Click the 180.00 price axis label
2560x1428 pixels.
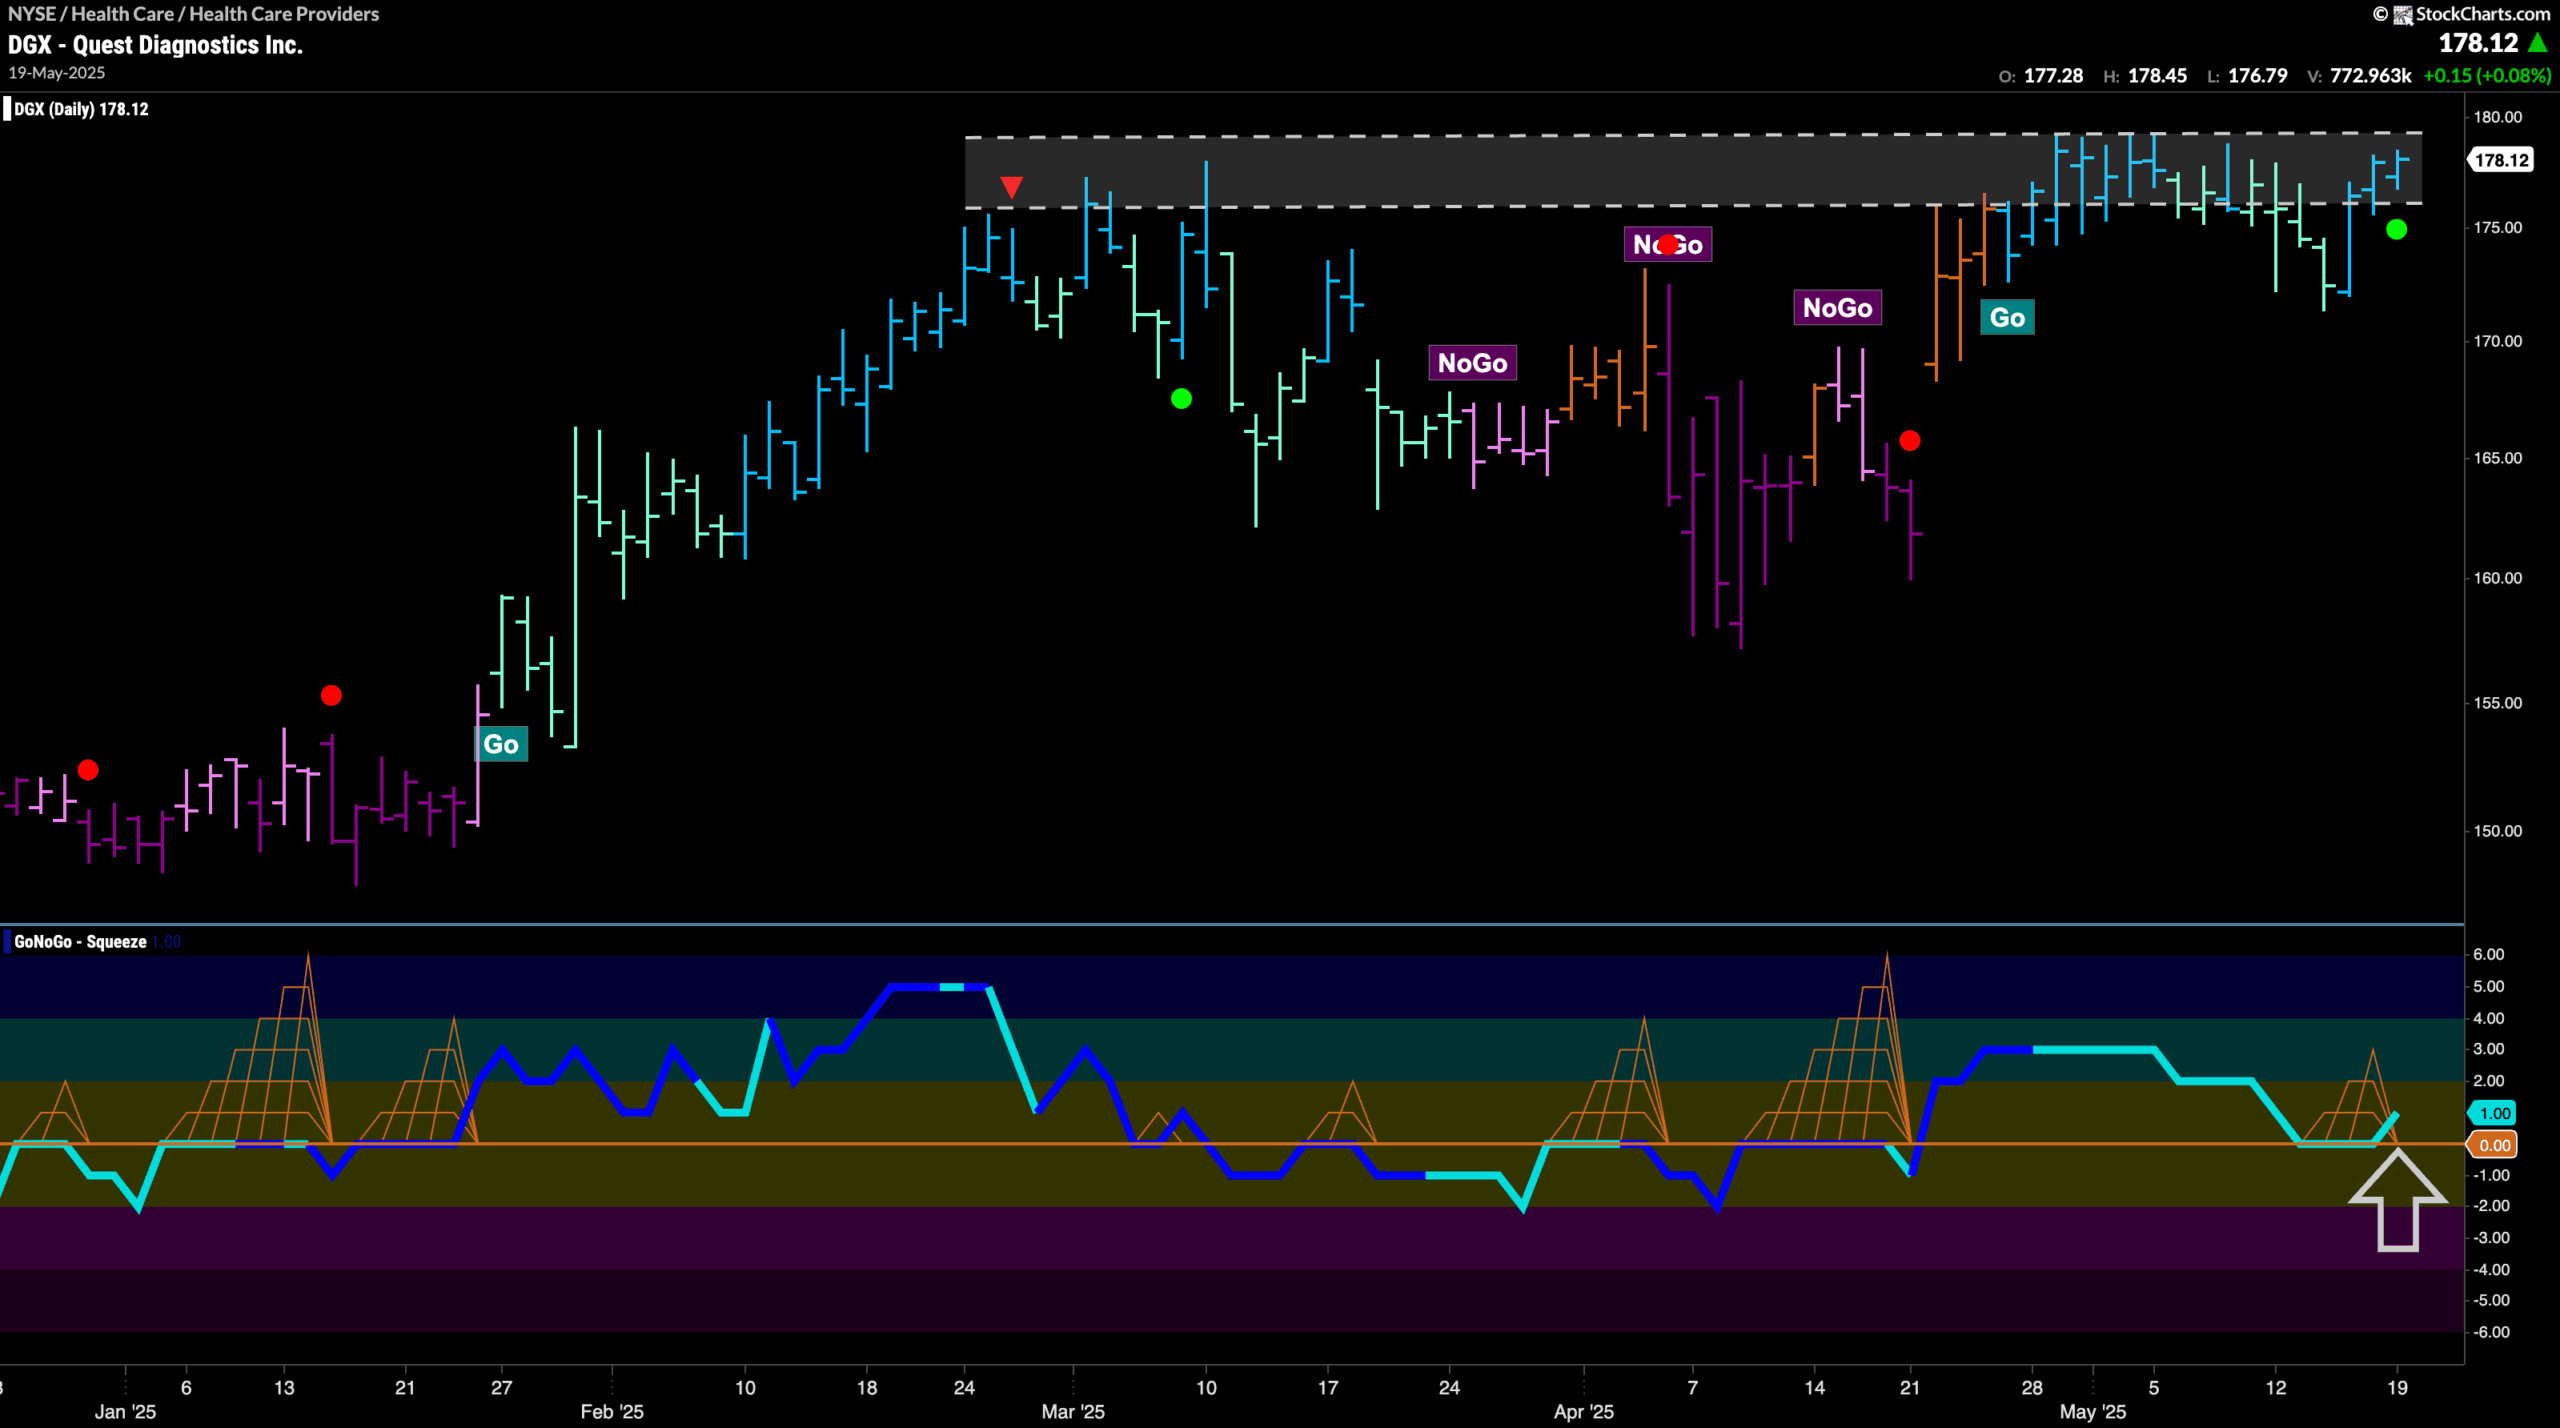point(2497,117)
